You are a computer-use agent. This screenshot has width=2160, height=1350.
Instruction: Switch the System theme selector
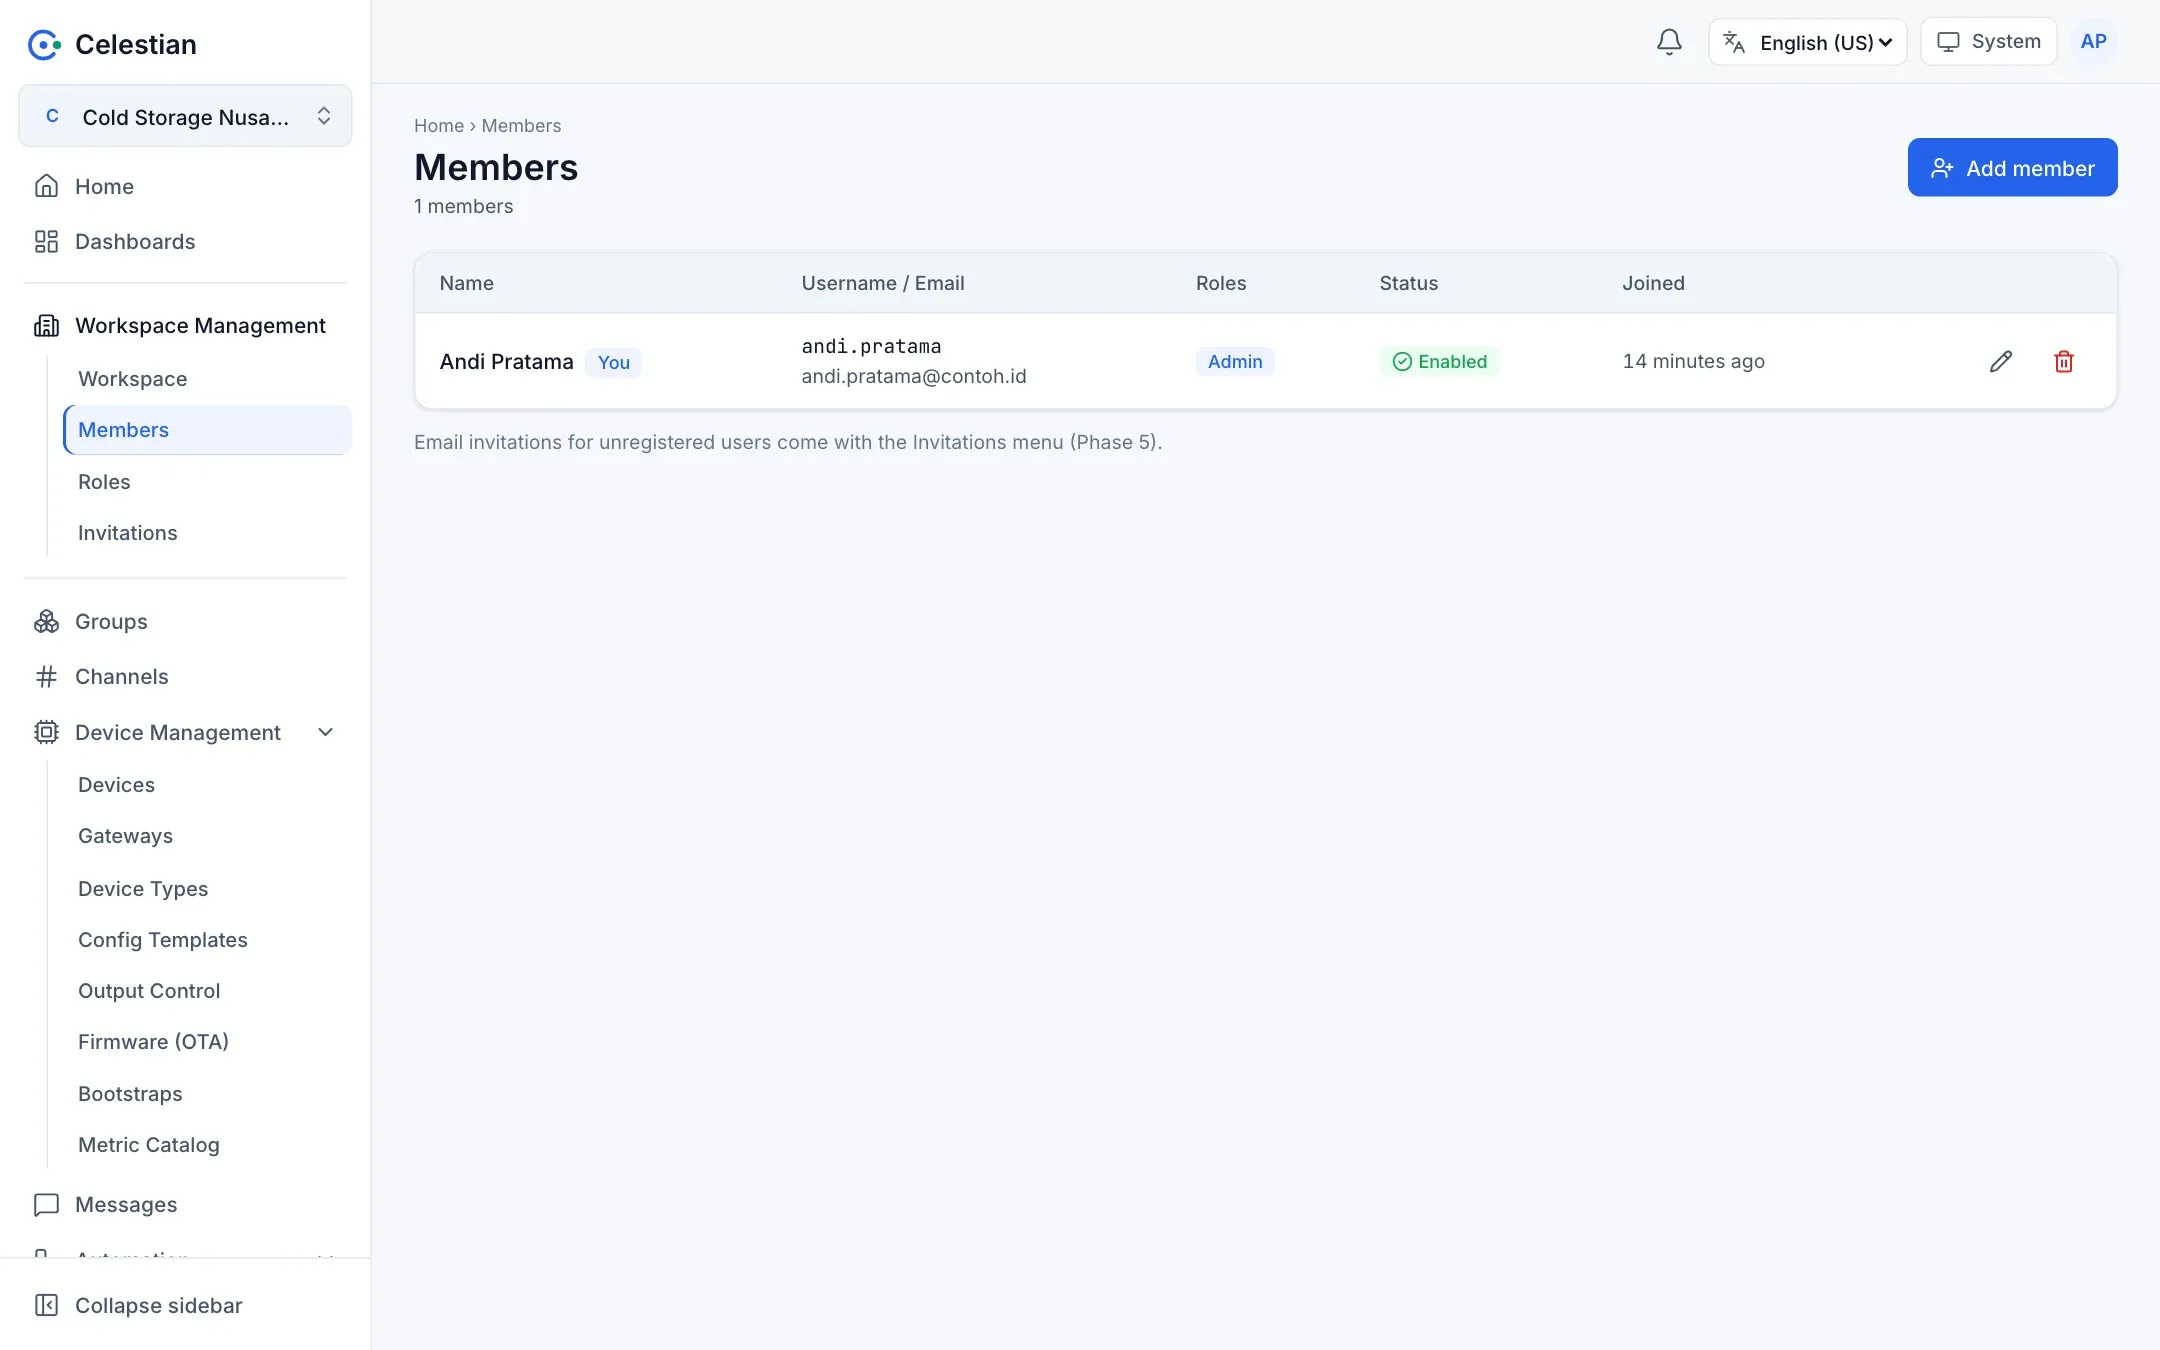tap(1989, 42)
